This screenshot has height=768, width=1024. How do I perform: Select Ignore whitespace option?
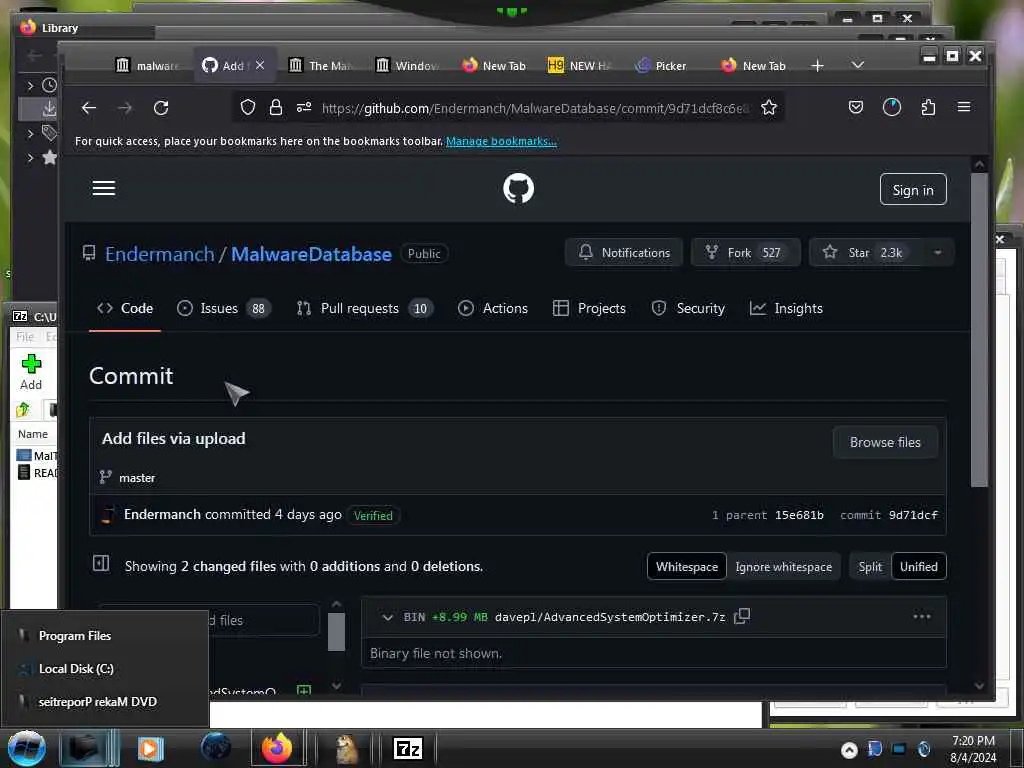tap(783, 567)
